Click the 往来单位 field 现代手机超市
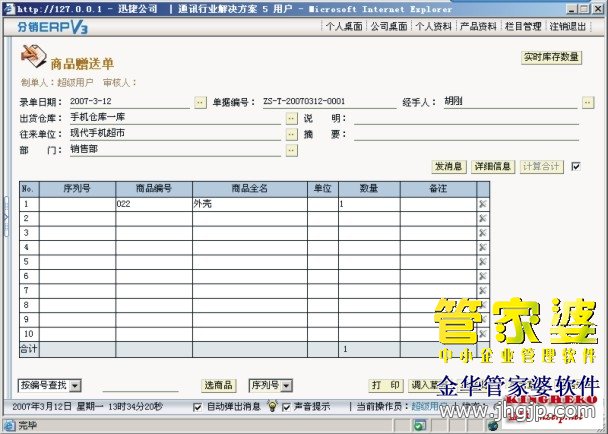Image resolution: width=608 pixels, height=434 pixels. (175, 134)
